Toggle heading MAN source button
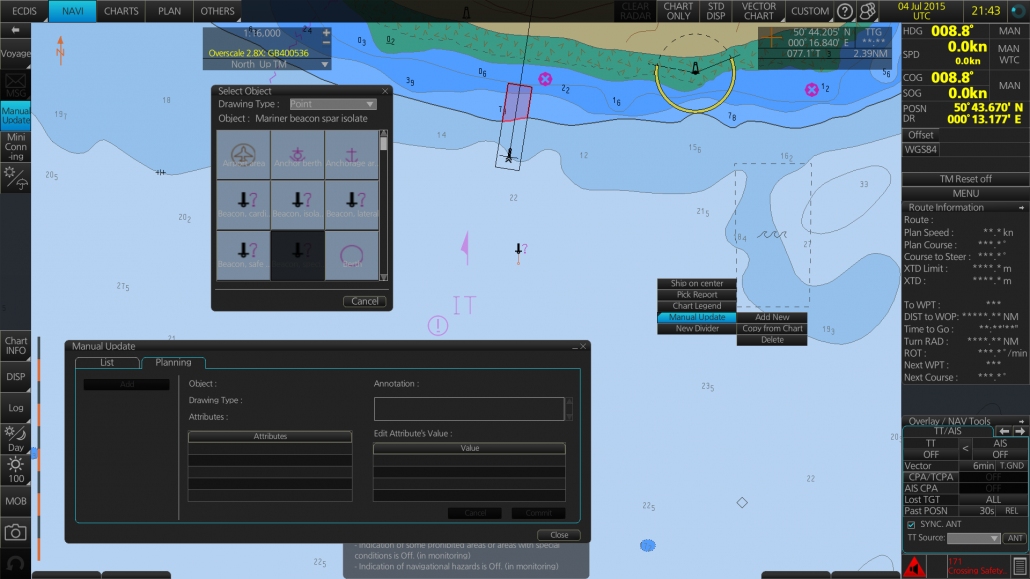Screen dimensions: 1030x579 coord(1009,31)
